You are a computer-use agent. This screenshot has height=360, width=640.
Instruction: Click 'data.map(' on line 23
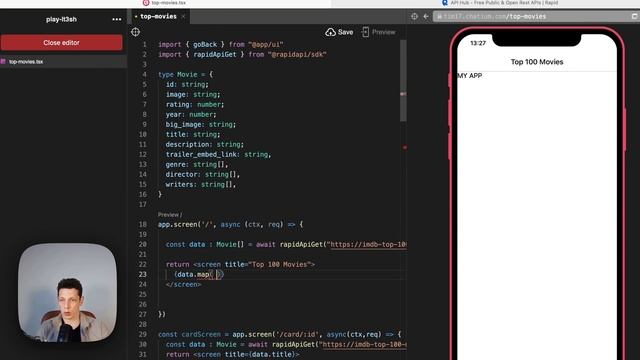point(195,274)
